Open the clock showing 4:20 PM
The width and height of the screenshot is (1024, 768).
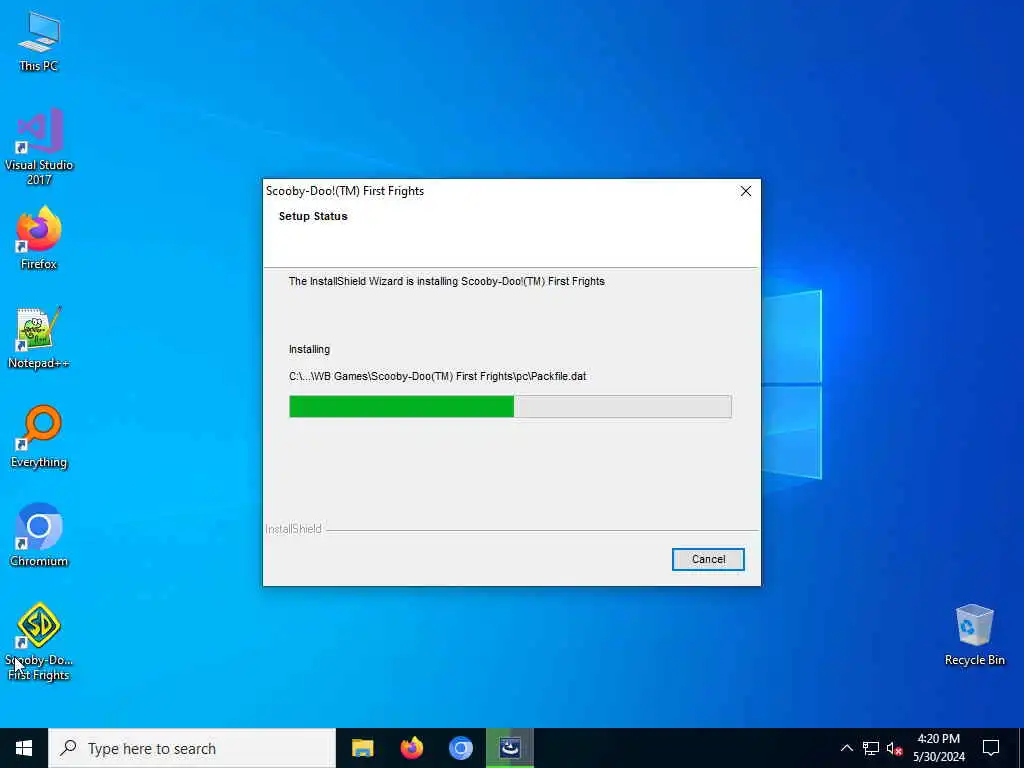point(938,748)
